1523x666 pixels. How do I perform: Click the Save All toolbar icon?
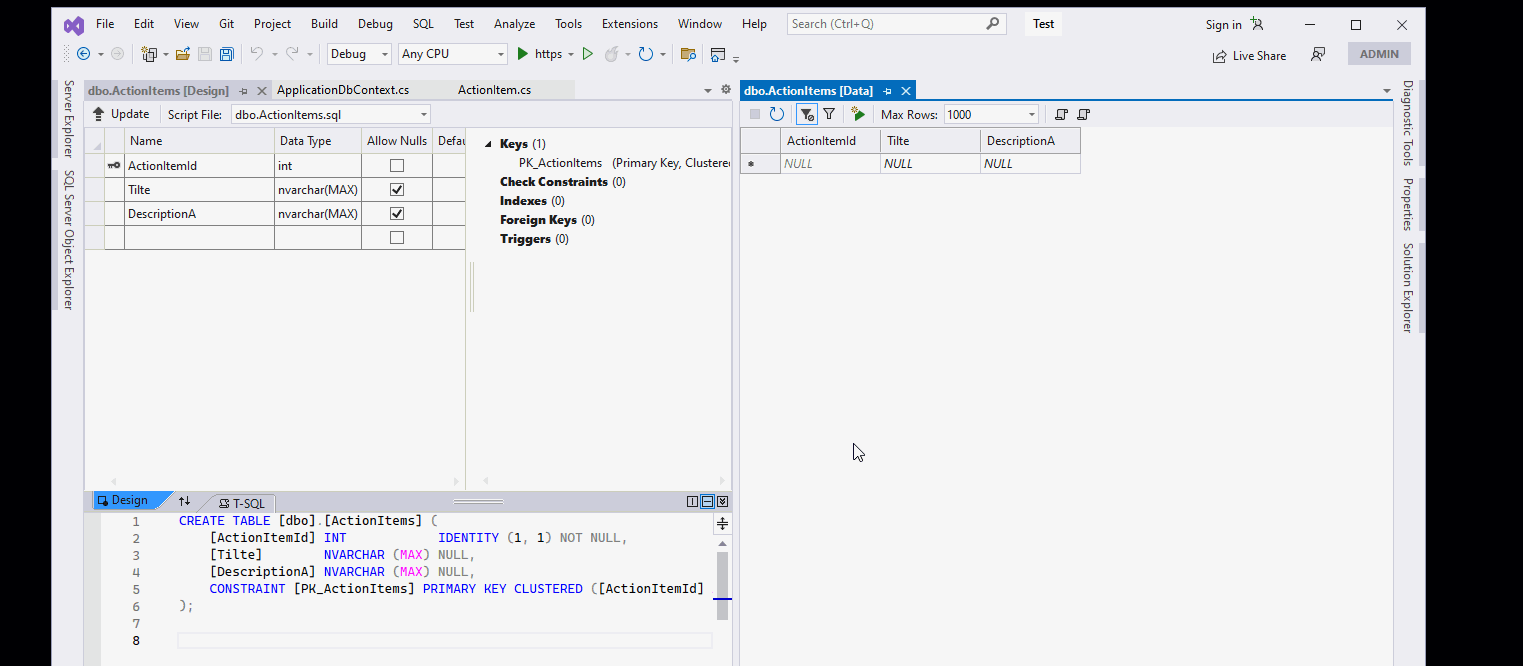(226, 54)
